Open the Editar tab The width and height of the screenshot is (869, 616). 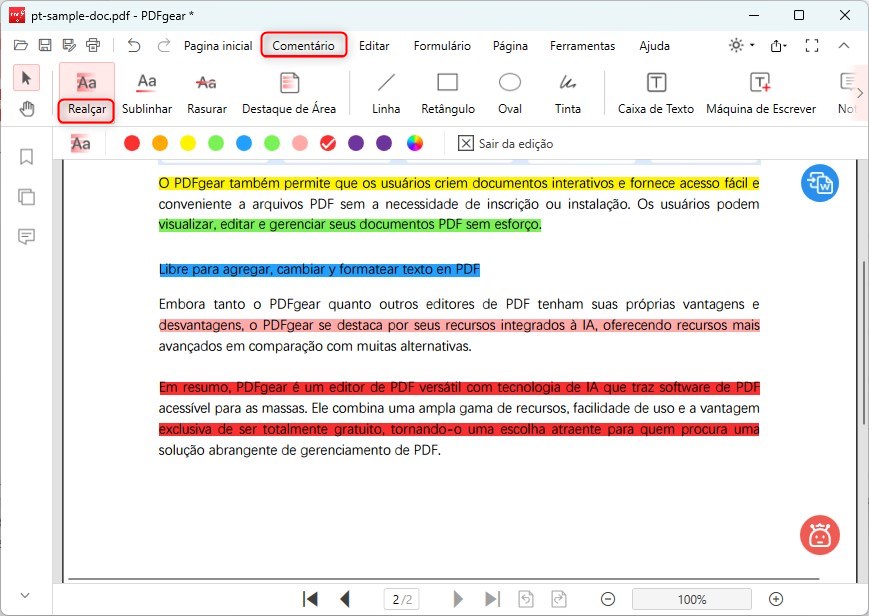(x=374, y=46)
